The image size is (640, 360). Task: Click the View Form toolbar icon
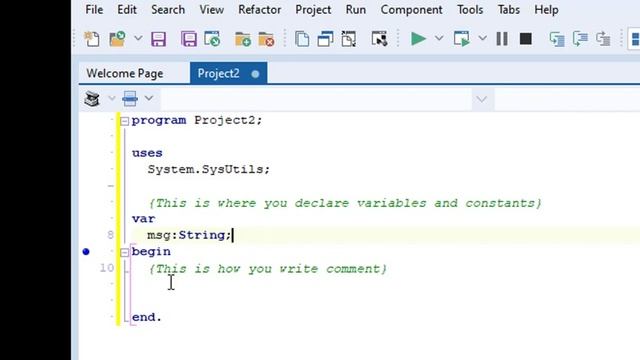coord(325,39)
